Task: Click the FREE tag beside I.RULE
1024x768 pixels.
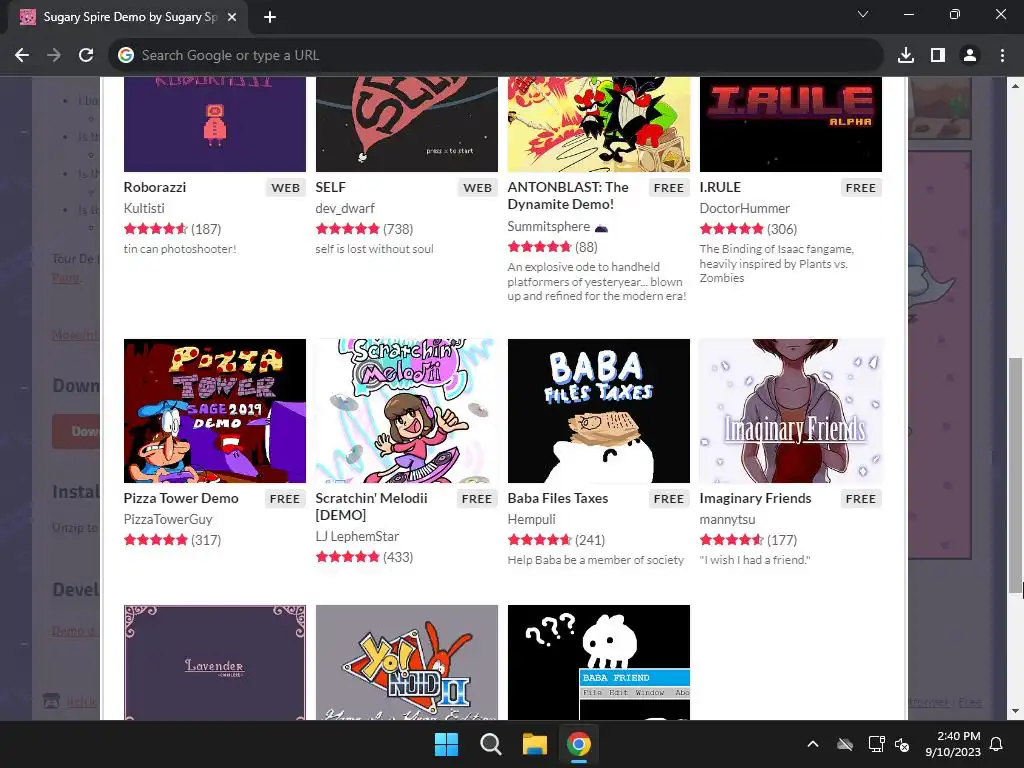Action: (861, 188)
